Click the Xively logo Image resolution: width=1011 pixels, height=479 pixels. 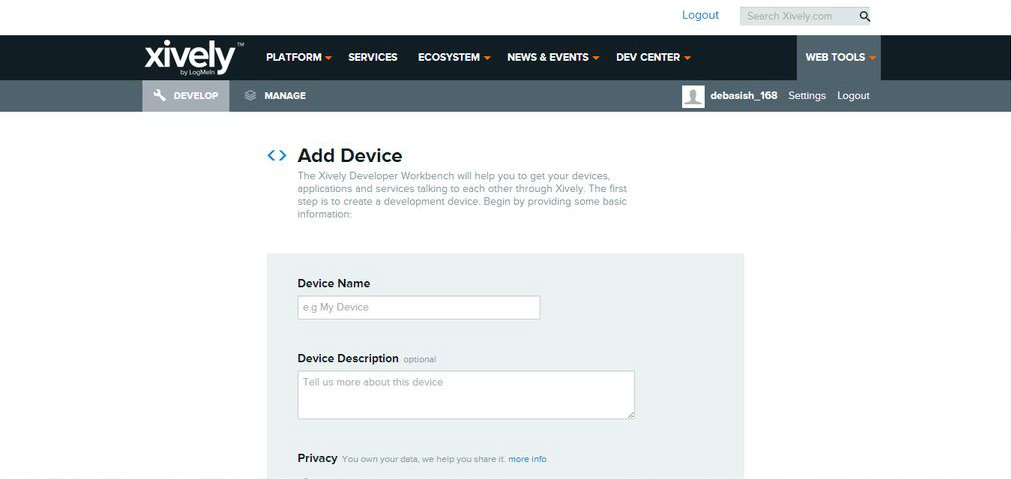[x=194, y=58]
